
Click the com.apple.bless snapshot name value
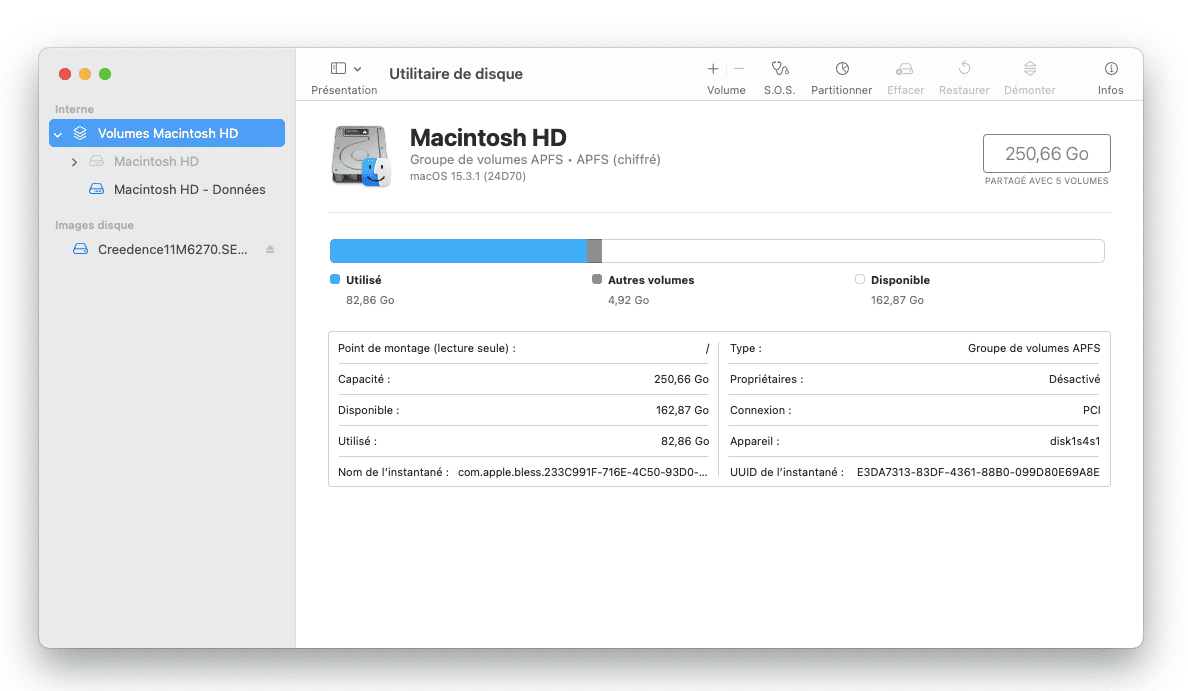click(583, 473)
